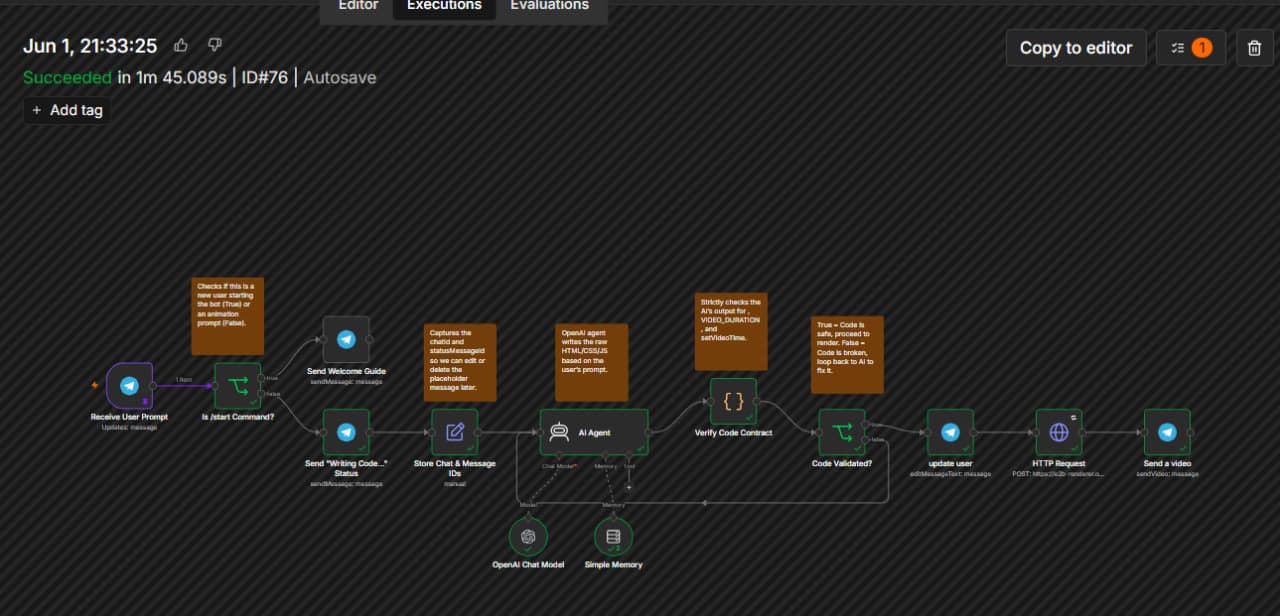Select the Store Chat & Message IDs node
This screenshot has width=1280, height=616.
455,432
